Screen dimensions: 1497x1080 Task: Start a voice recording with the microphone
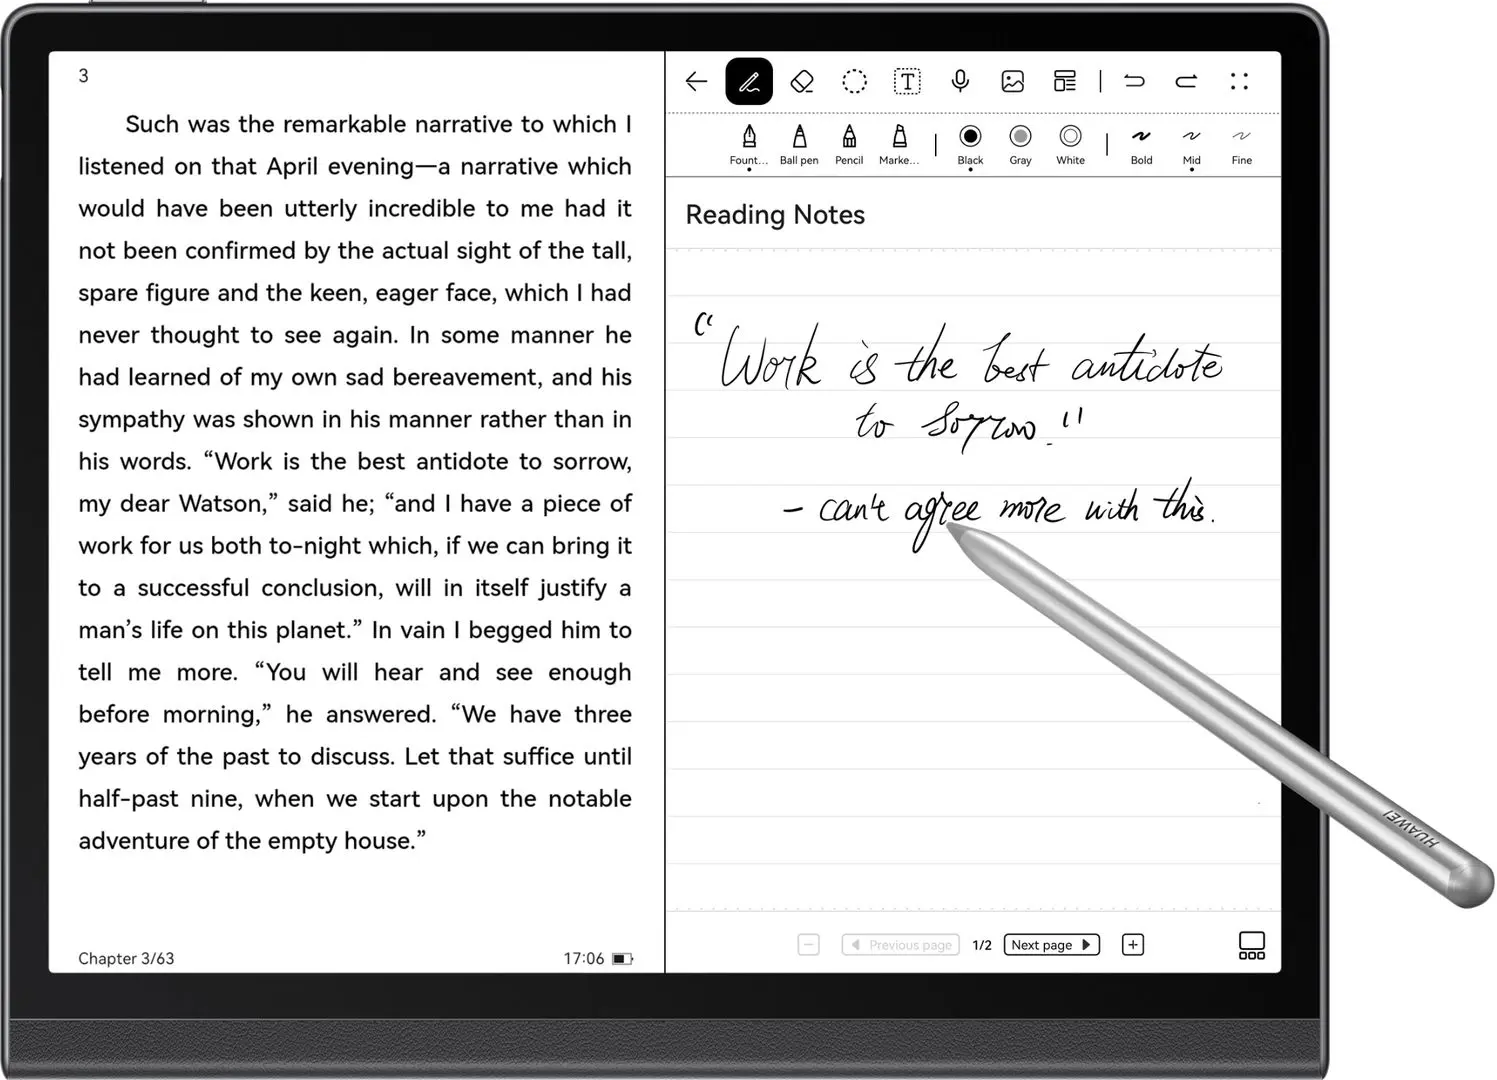coord(961,81)
